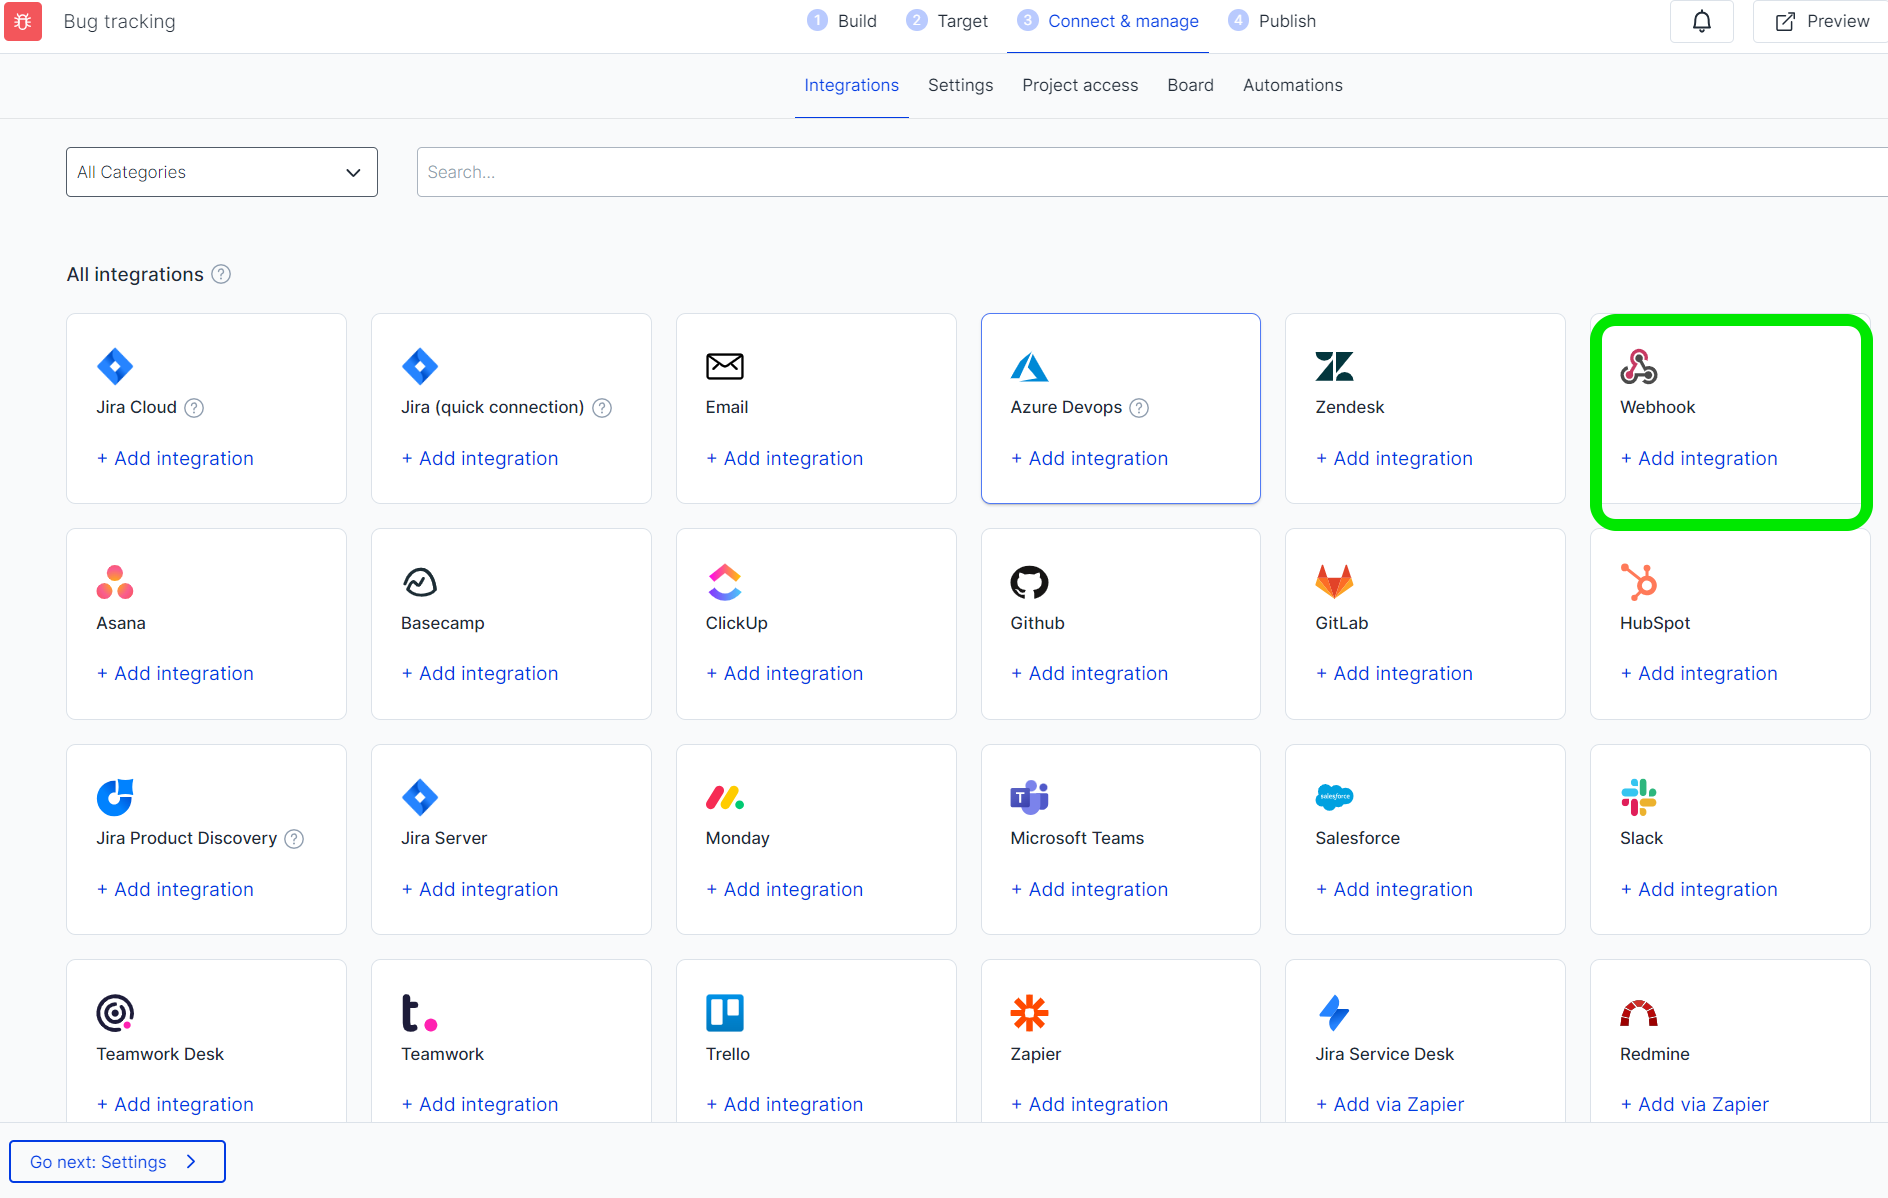
Task: Click the Webhook logo icon
Action: point(1639,367)
